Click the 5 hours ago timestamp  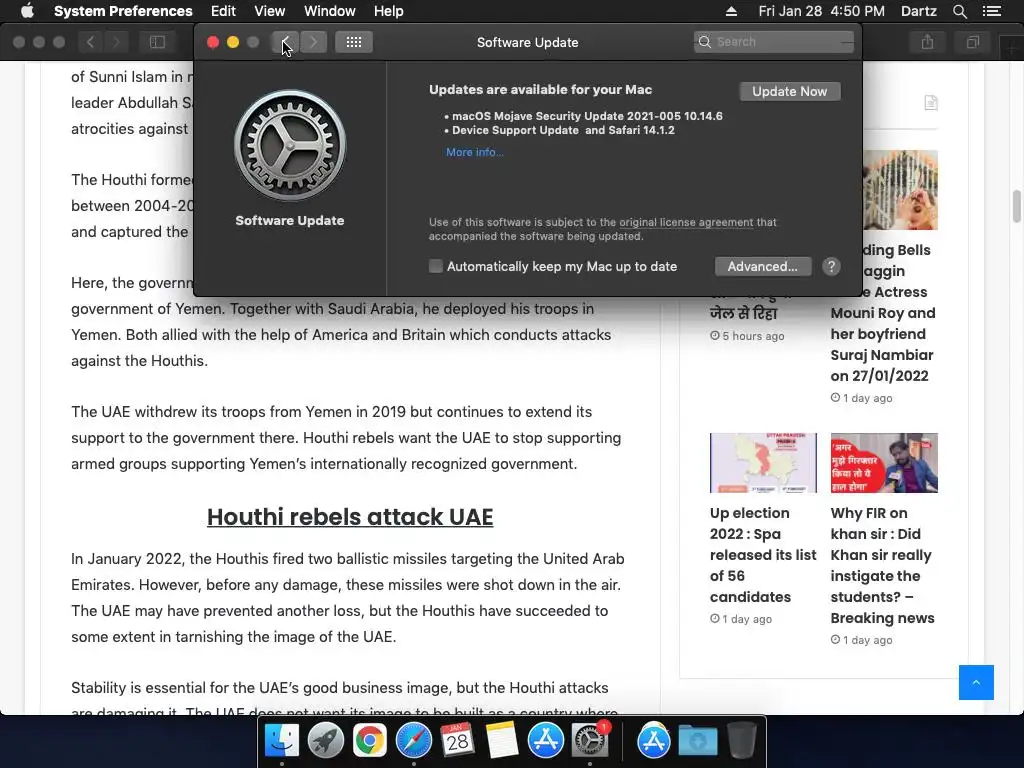coord(747,336)
